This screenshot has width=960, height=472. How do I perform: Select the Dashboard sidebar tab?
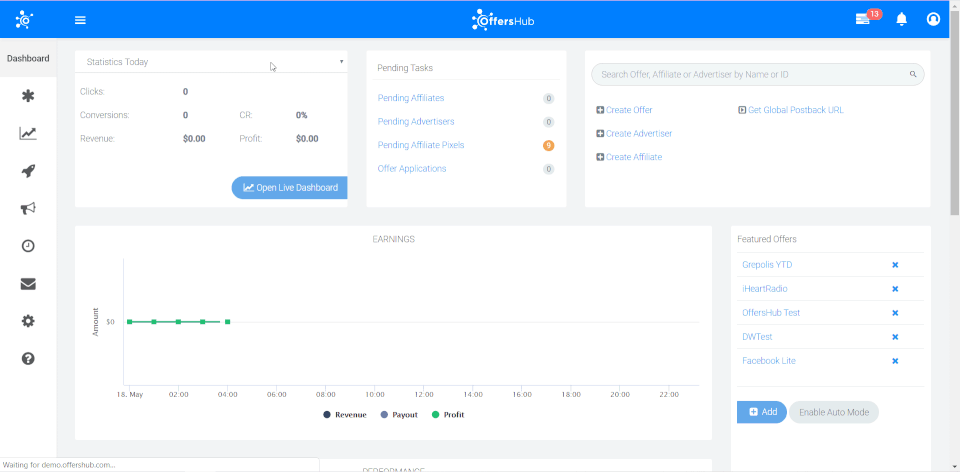click(x=28, y=58)
